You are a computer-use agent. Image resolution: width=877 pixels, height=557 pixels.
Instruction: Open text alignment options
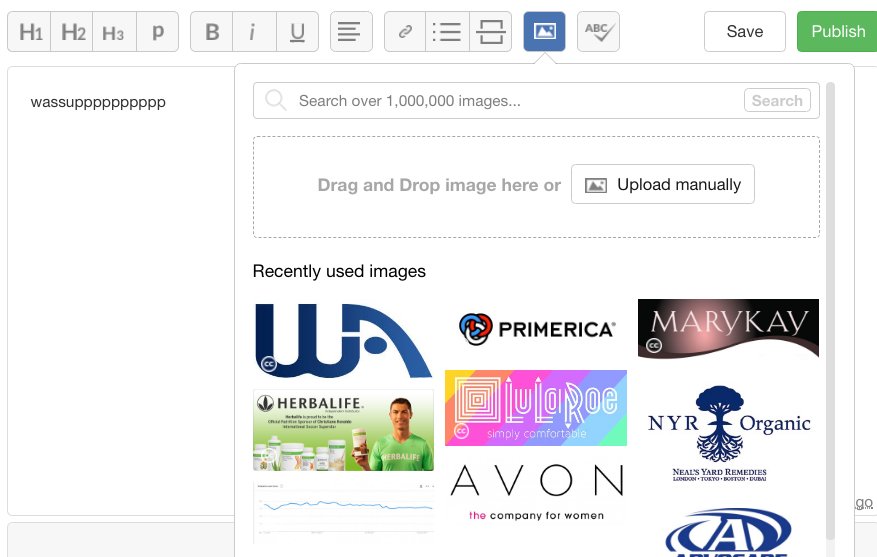(351, 32)
